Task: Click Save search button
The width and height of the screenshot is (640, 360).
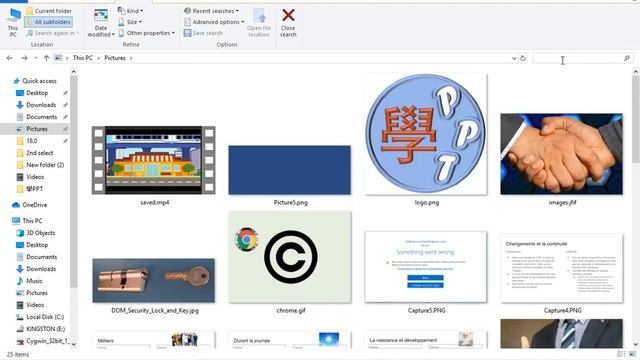Action: [203, 33]
